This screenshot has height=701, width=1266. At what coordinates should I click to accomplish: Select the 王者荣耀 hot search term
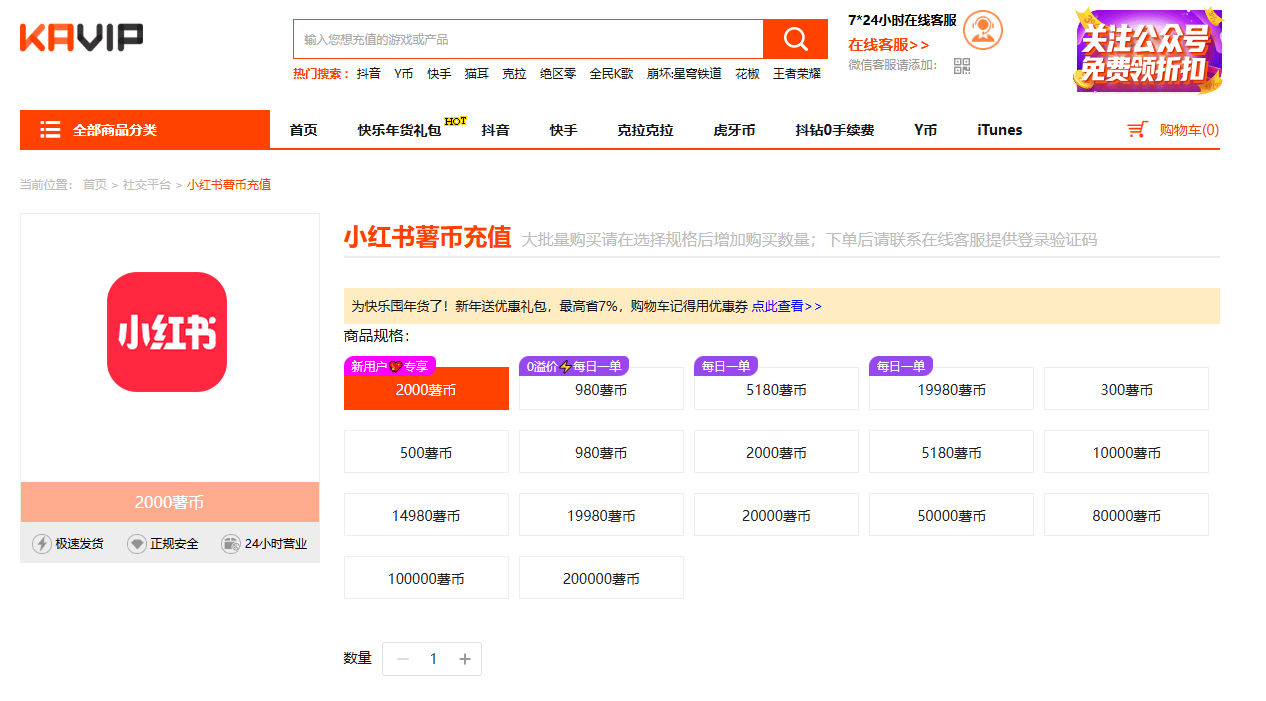[796, 74]
